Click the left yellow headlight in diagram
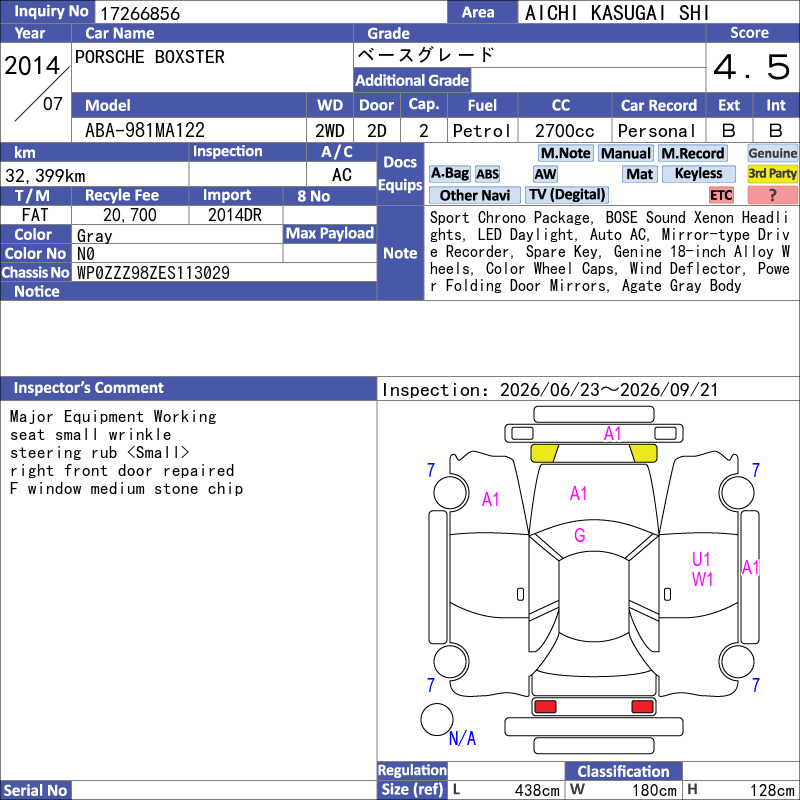800x800 pixels. pos(544,453)
